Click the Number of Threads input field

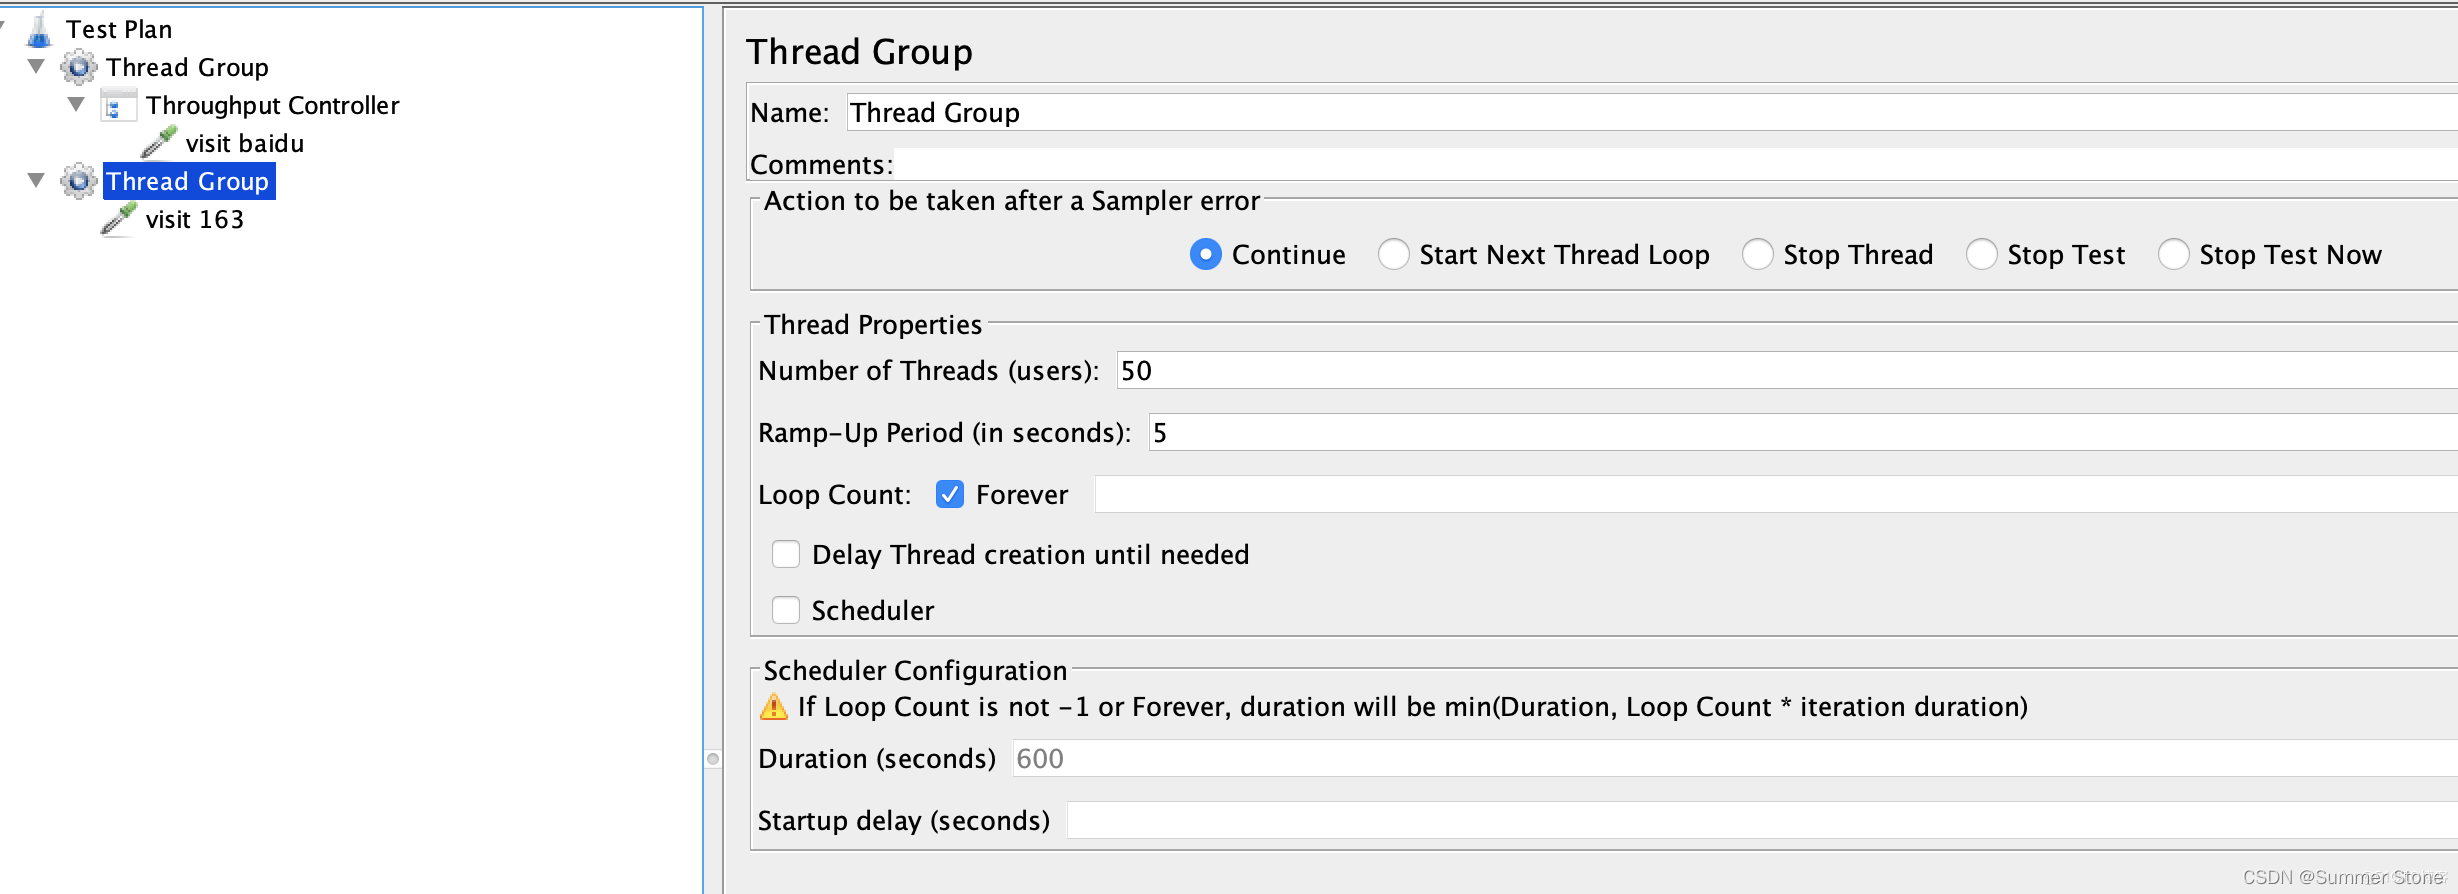pyautogui.click(x=1786, y=371)
